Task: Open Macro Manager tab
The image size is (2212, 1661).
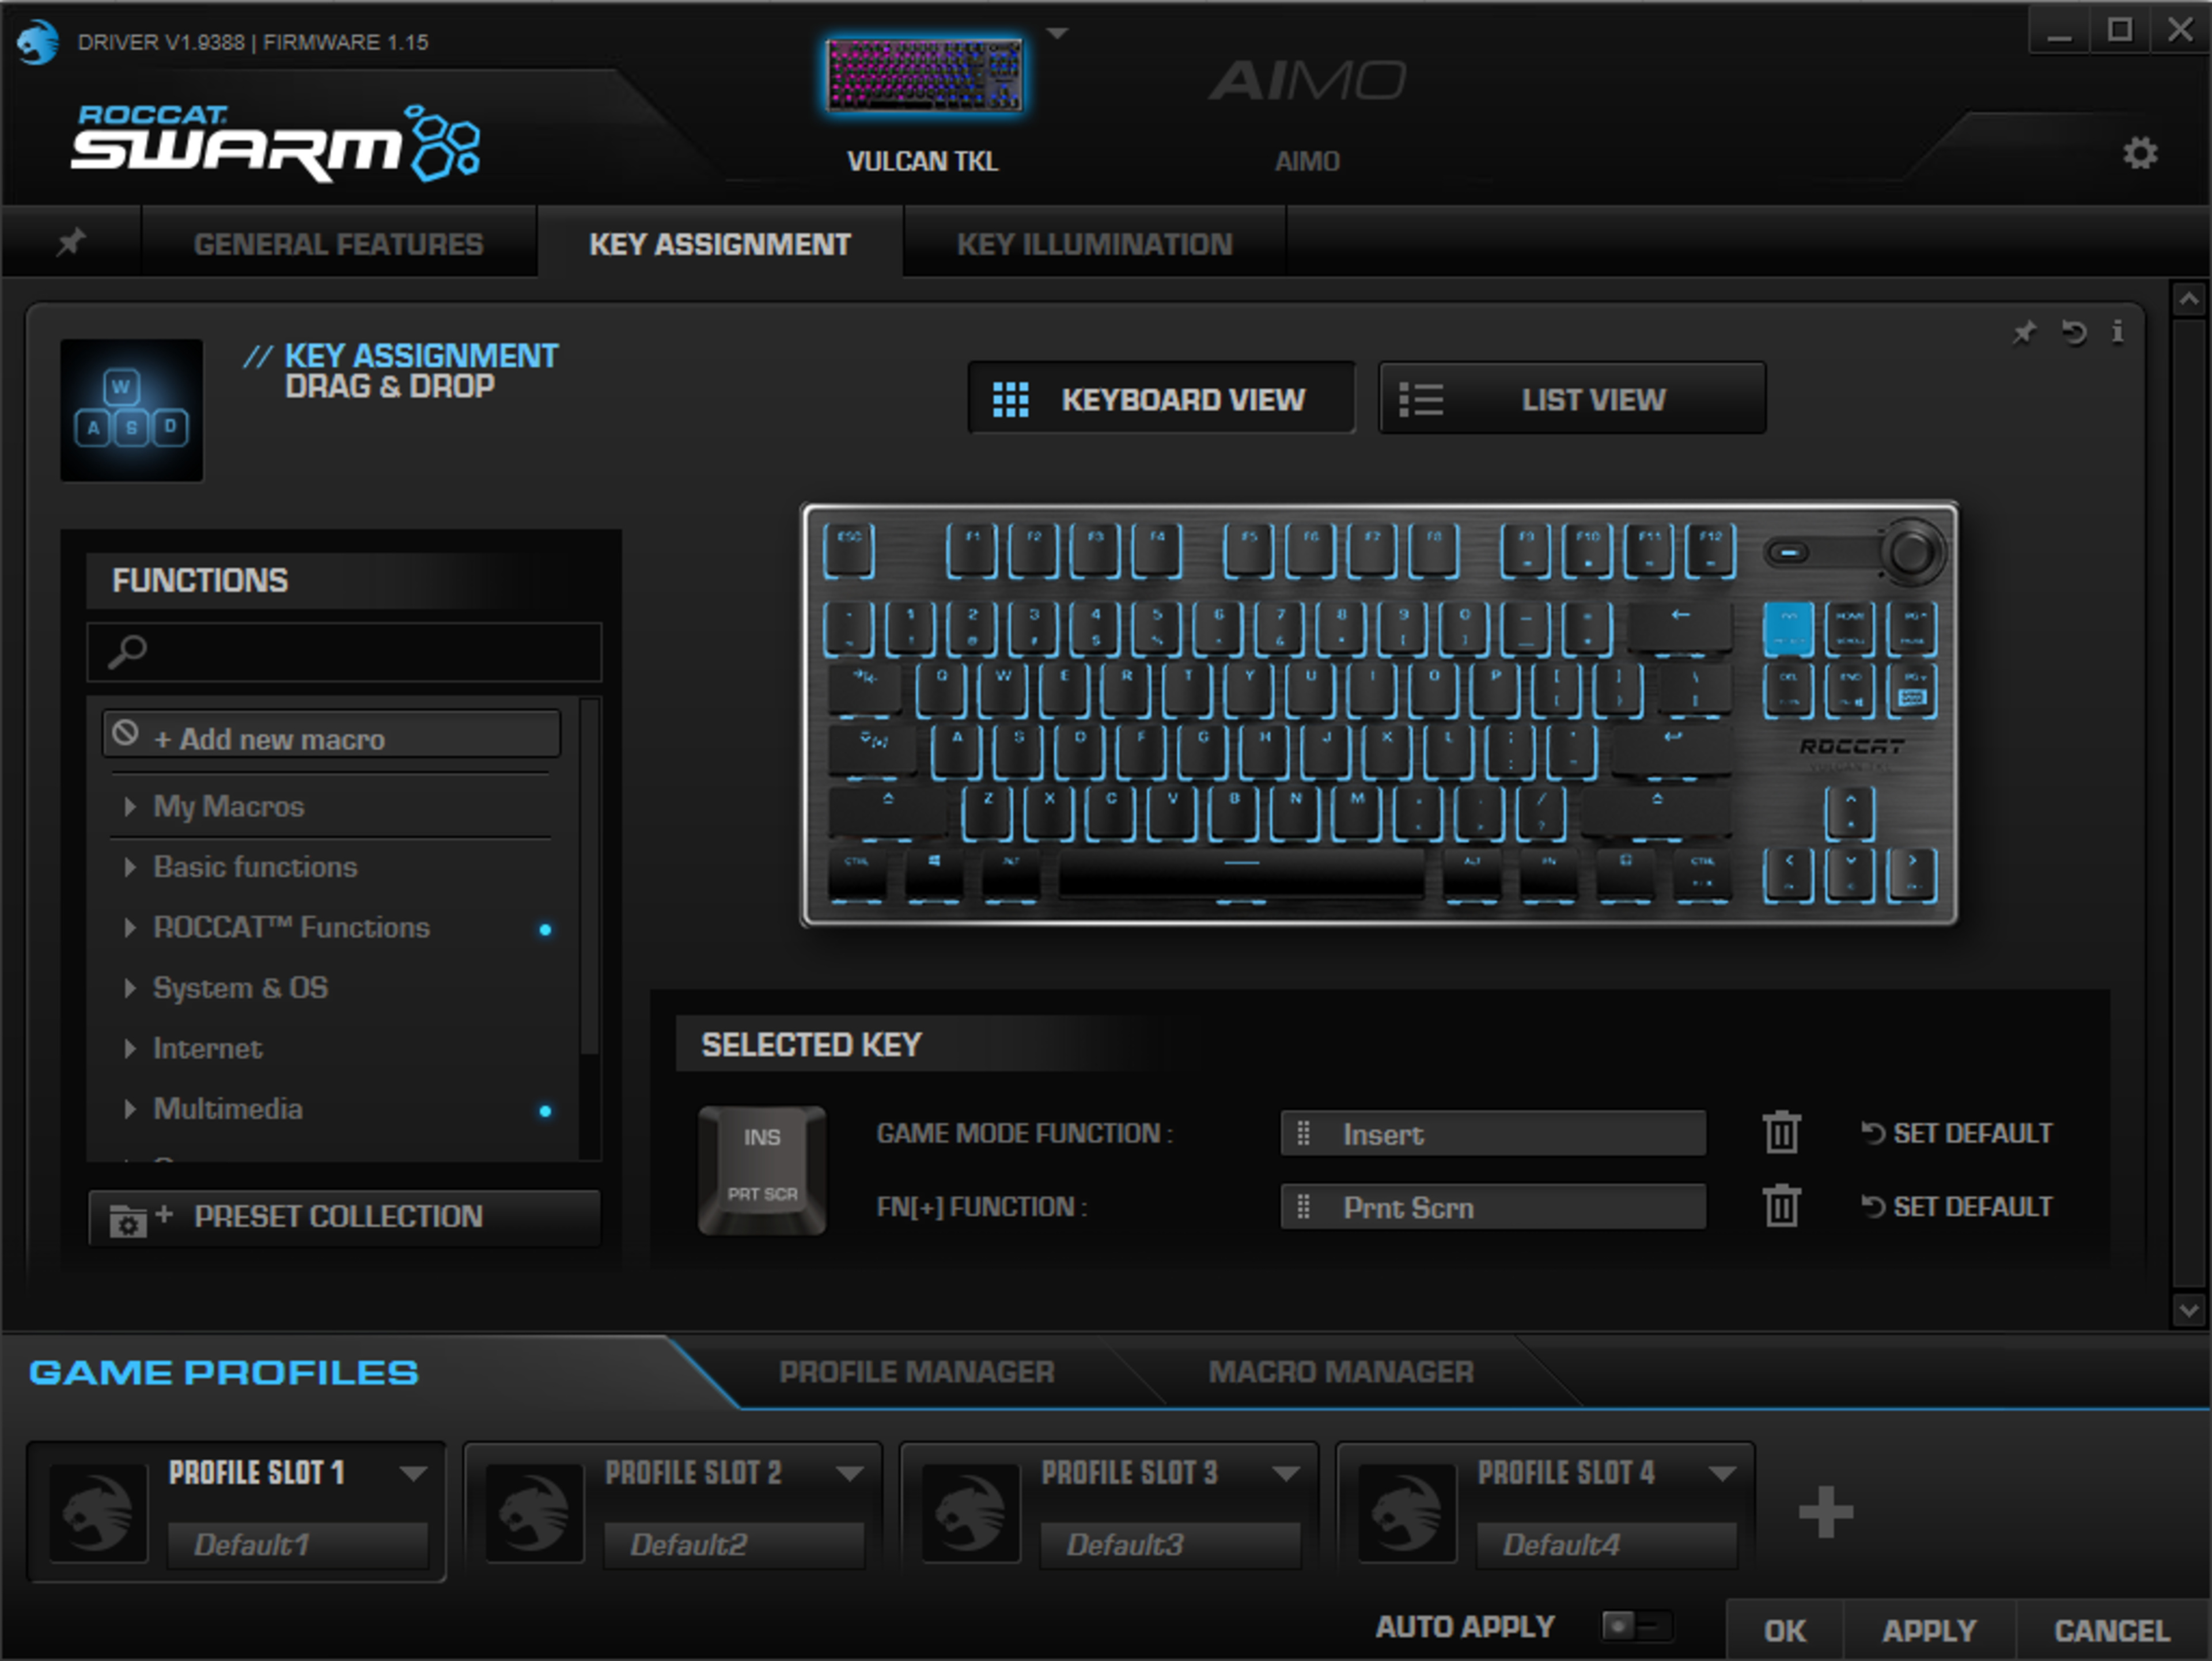Action: tap(1341, 1372)
